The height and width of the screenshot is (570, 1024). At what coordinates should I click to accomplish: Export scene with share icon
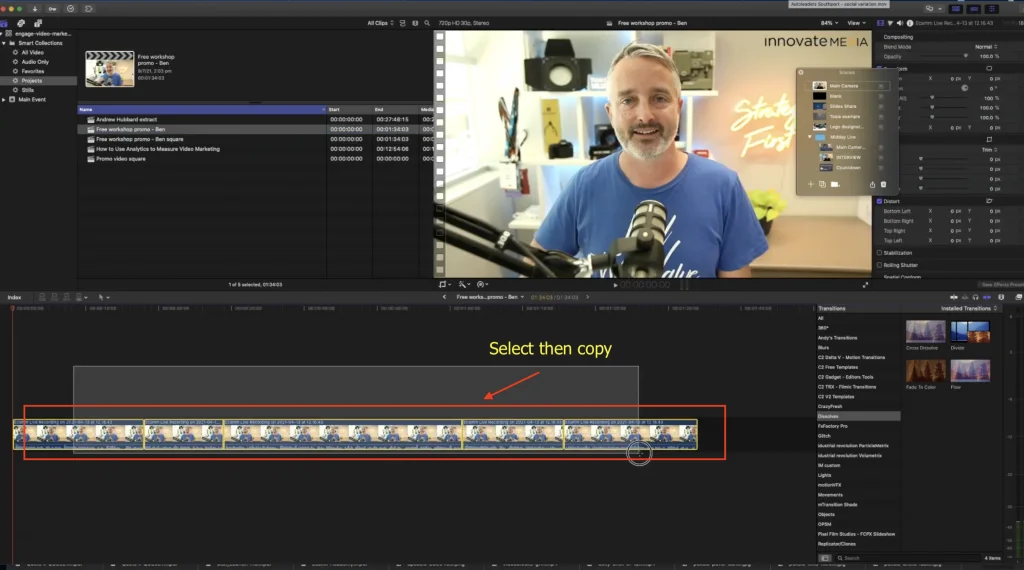[872, 184]
